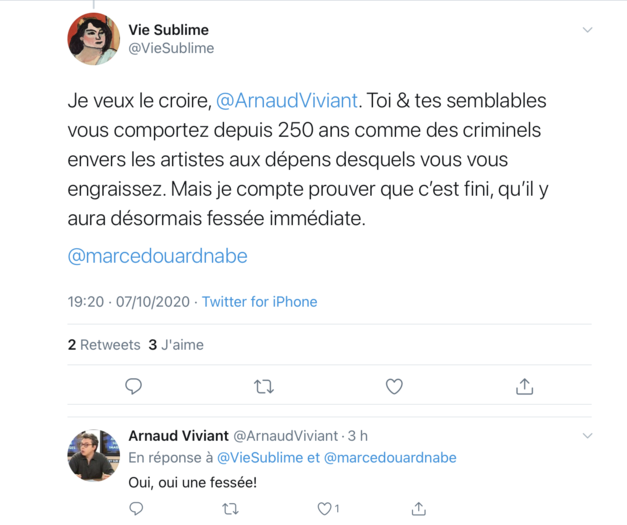Like Arnaud Viviant's reply

(x=324, y=508)
